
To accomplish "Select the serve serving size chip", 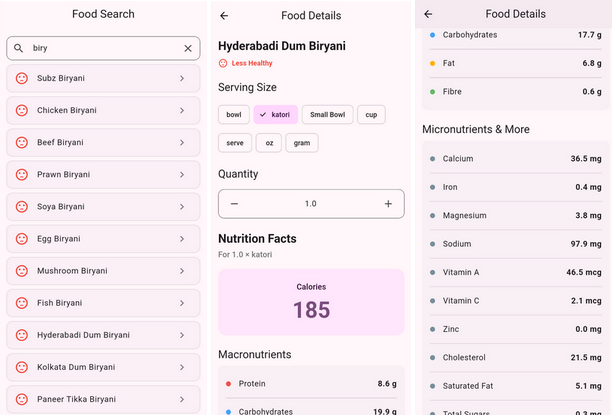I will pos(235,143).
